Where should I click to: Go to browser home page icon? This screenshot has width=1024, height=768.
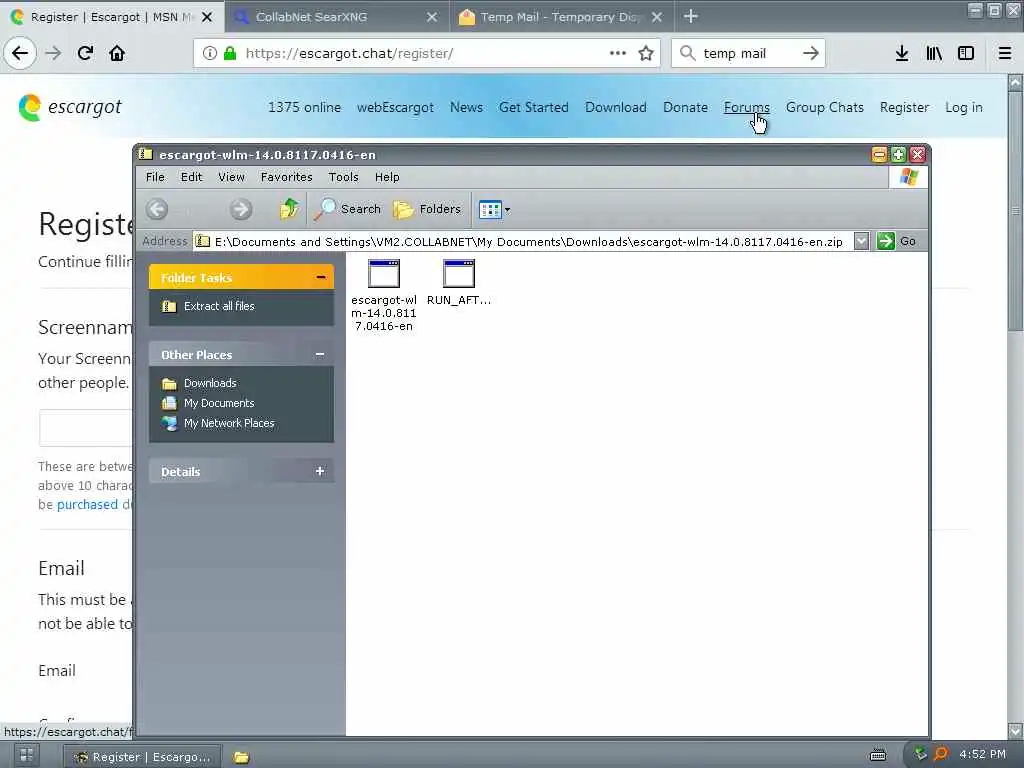pos(117,53)
